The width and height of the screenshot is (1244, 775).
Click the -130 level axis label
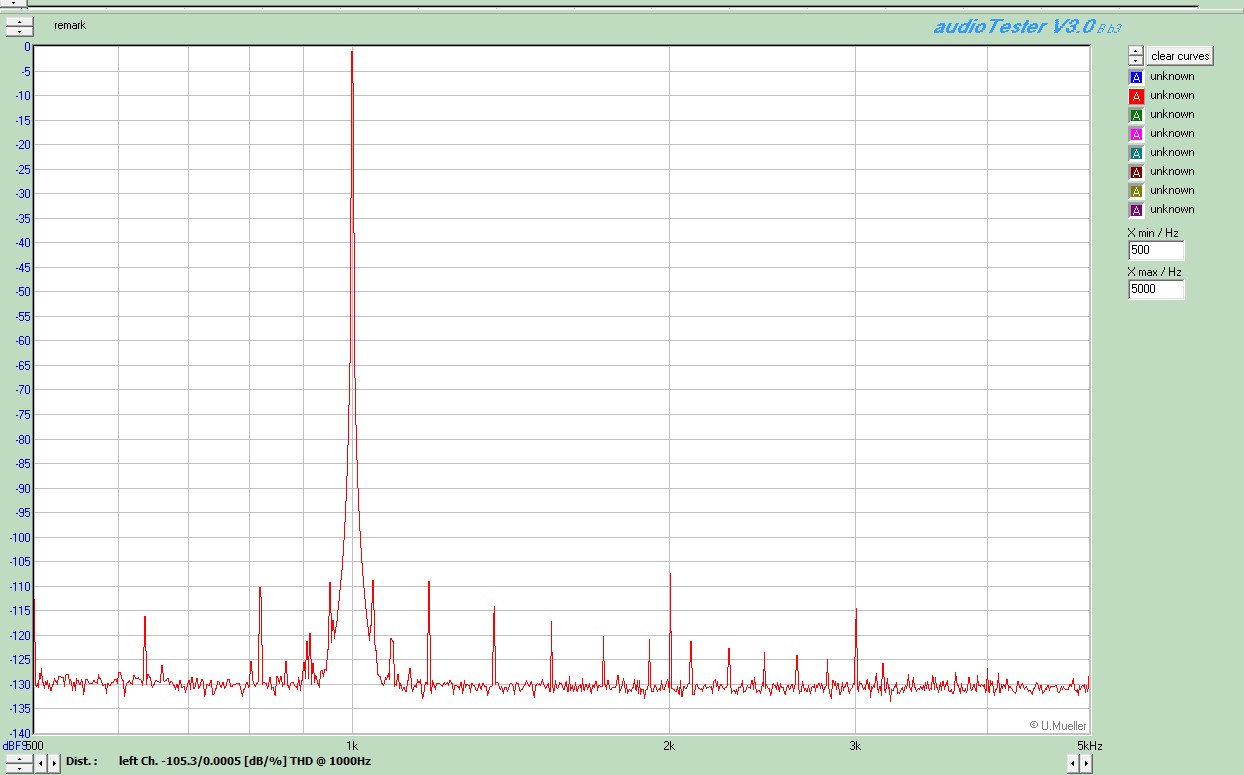[20, 685]
